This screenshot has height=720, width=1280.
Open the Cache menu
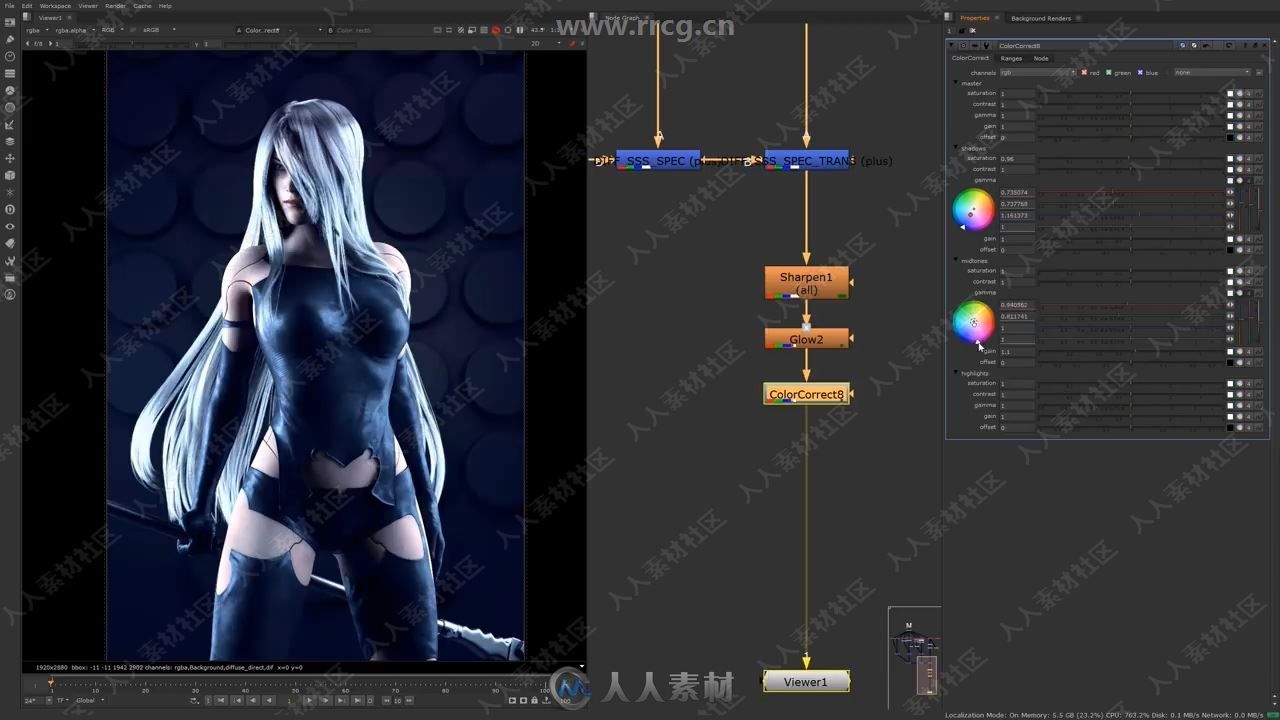coord(143,6)
